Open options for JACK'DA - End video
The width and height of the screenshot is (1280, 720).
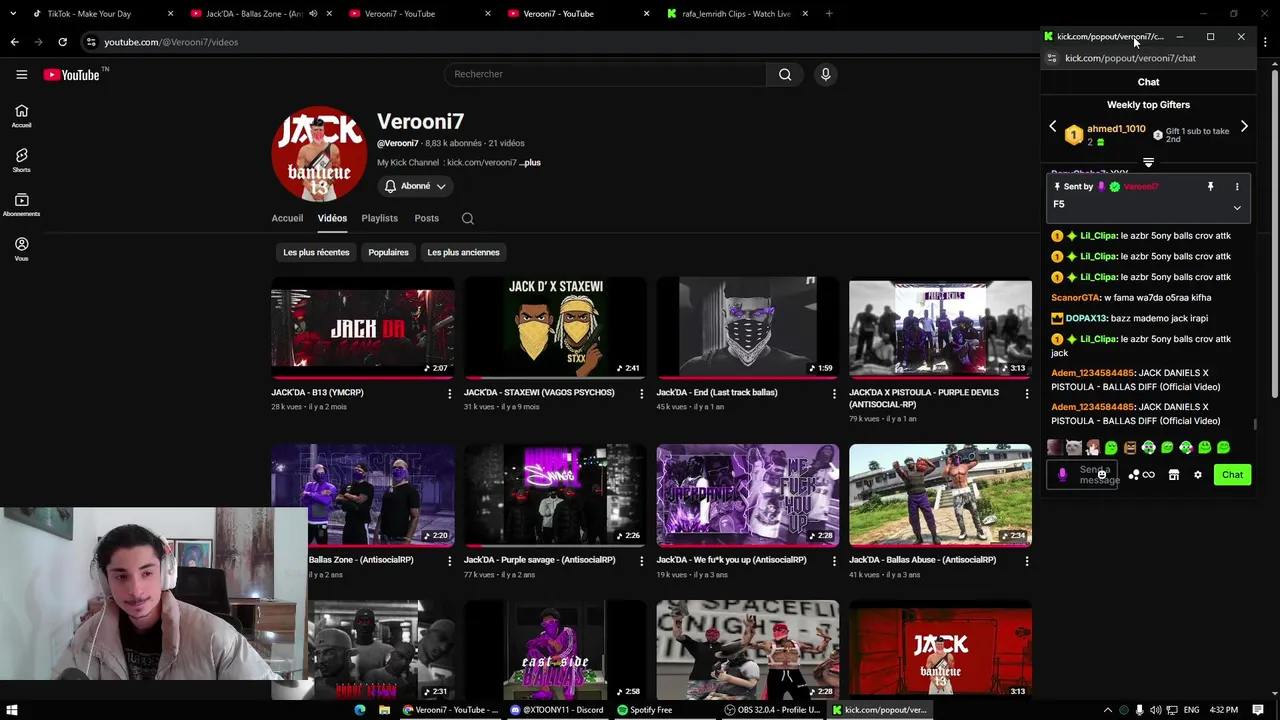click(834, 393)
